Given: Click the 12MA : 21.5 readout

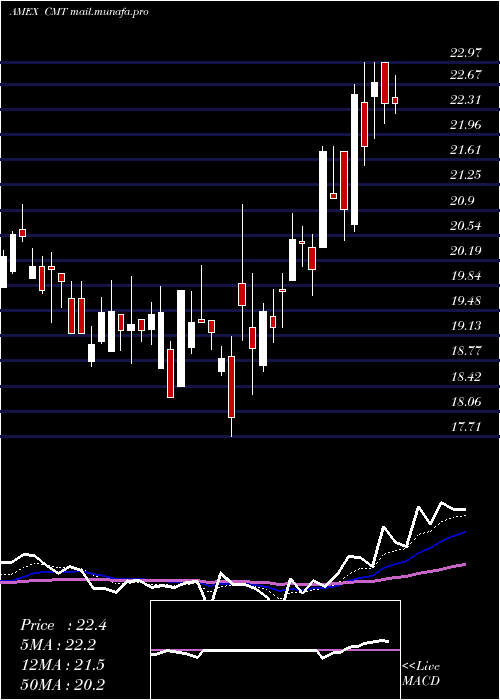Looking at the screenshot, I should 63,664.
